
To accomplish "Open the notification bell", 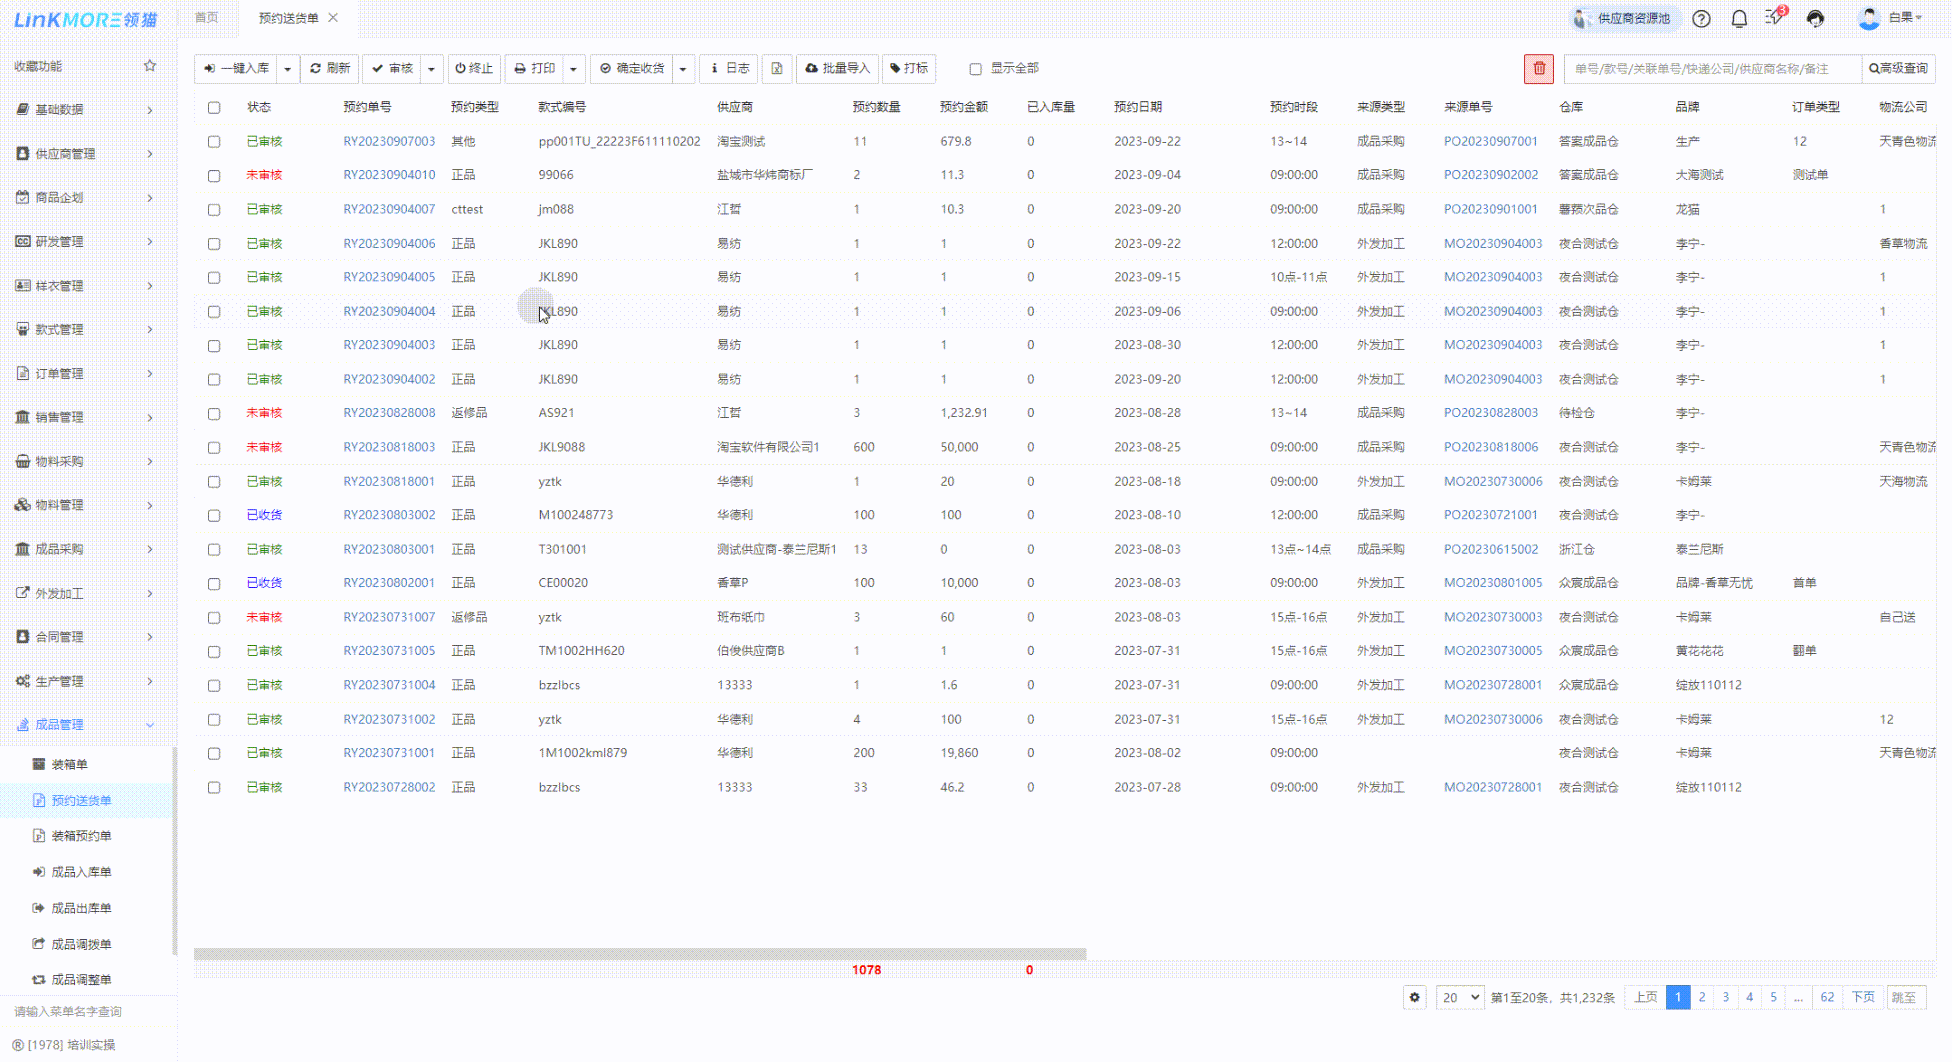I will (x=1739, y=19).
